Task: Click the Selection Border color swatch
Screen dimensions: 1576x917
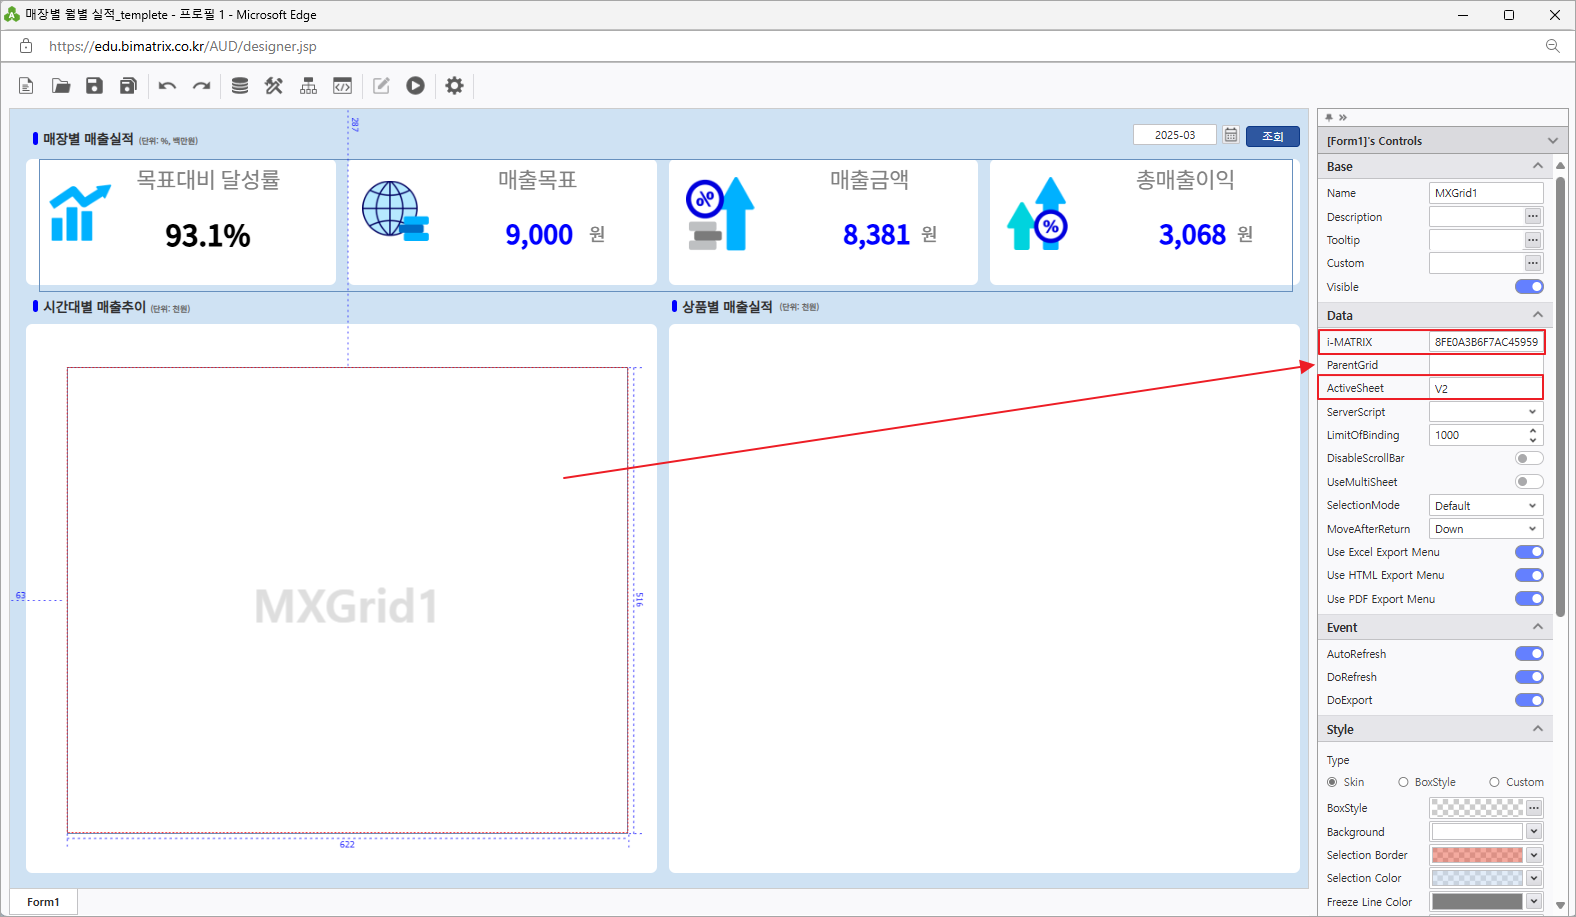Action: [1476, 855]
